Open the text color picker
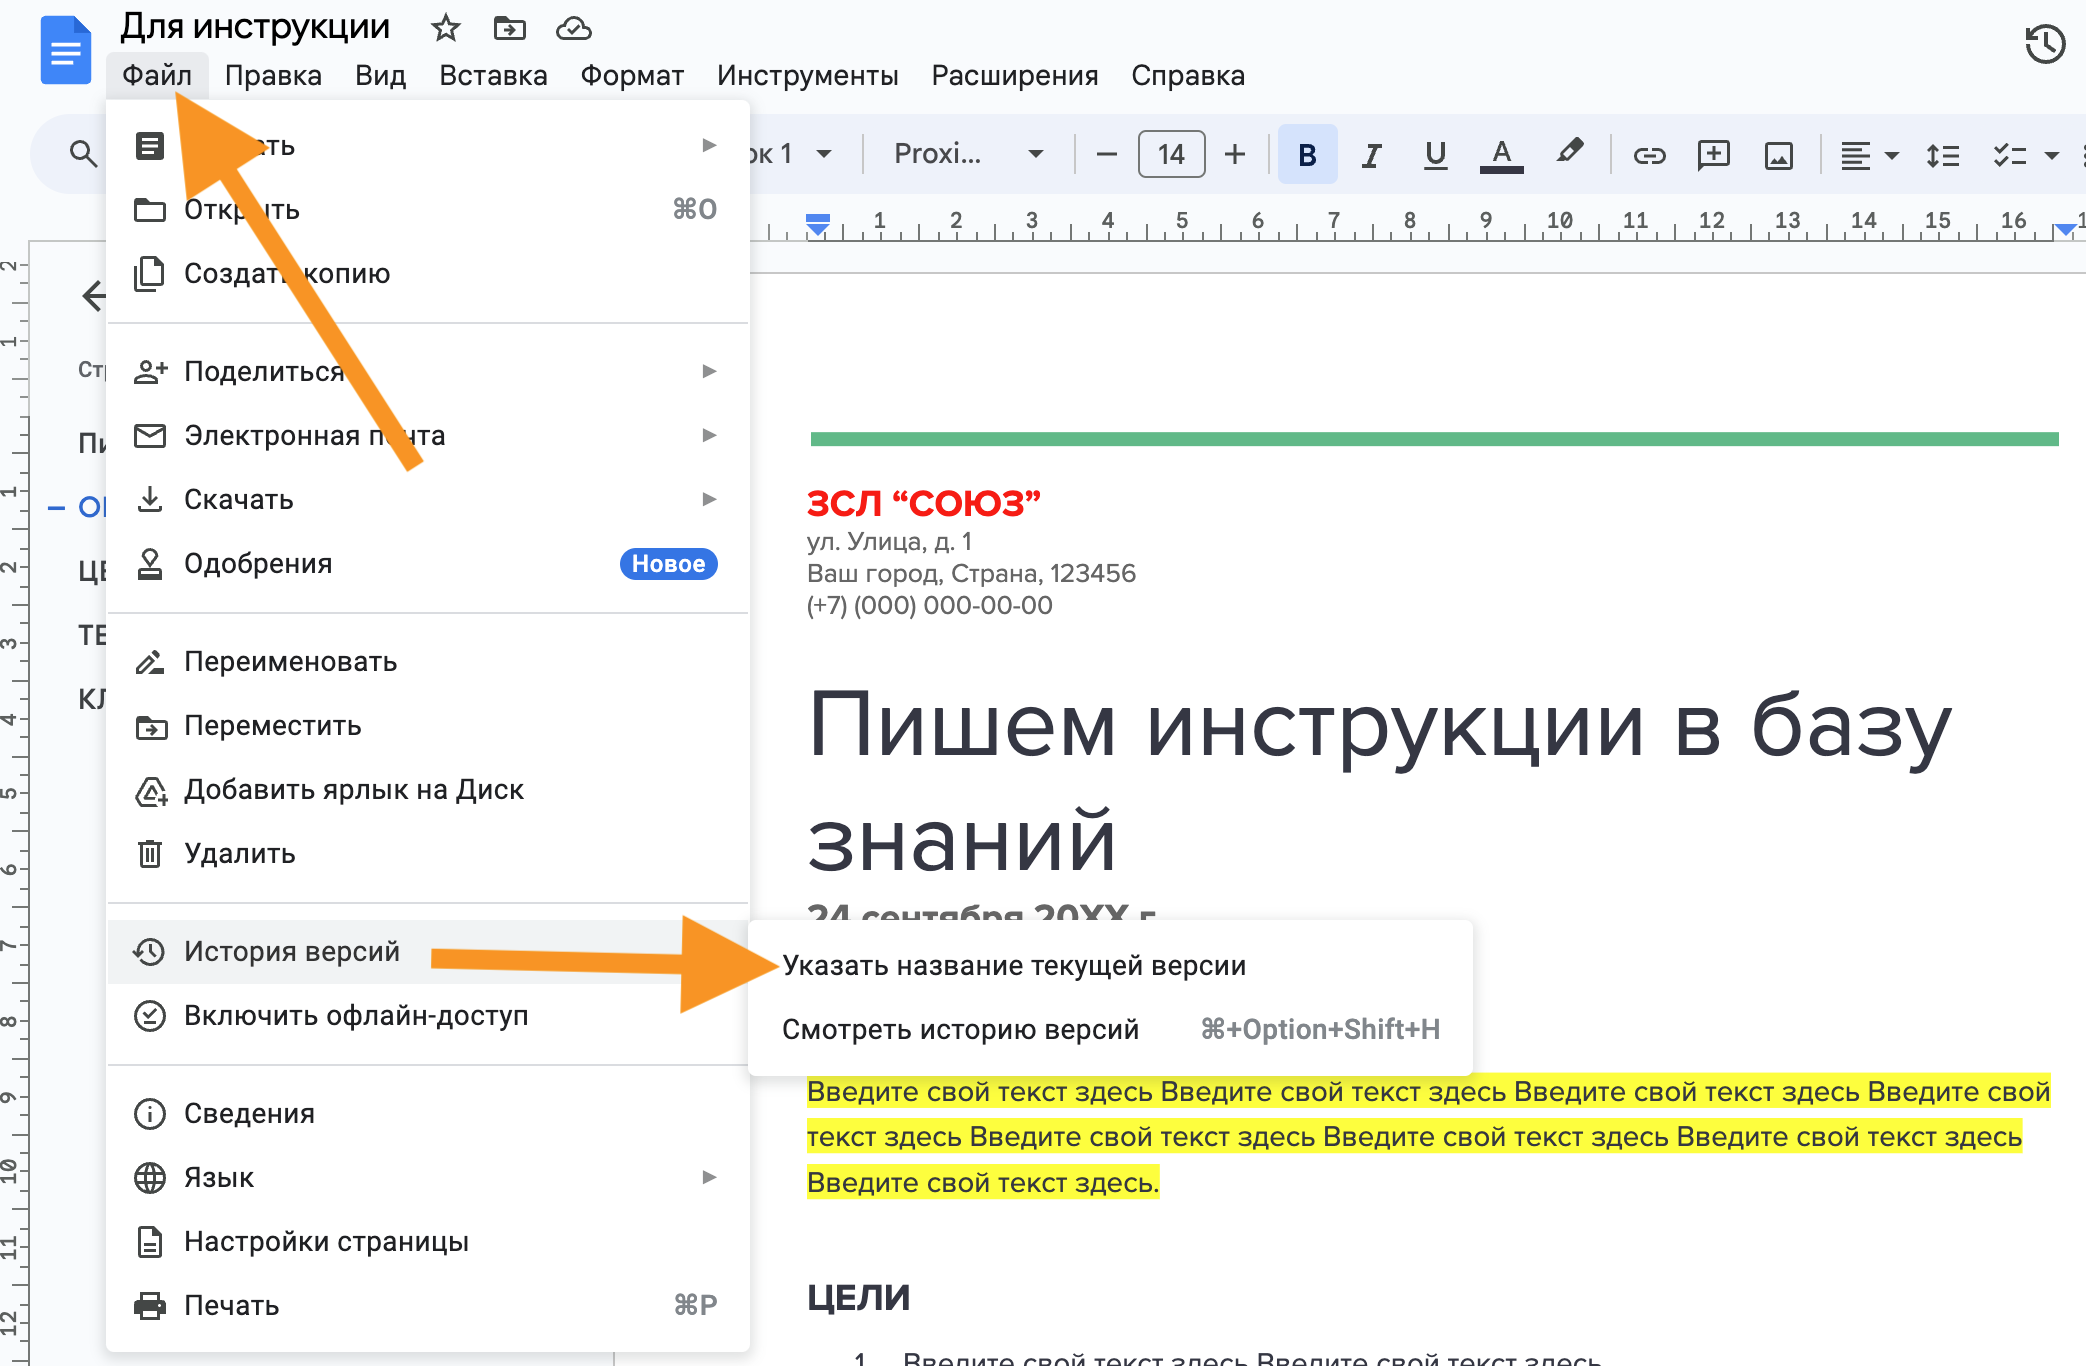 coord(1501,155)
